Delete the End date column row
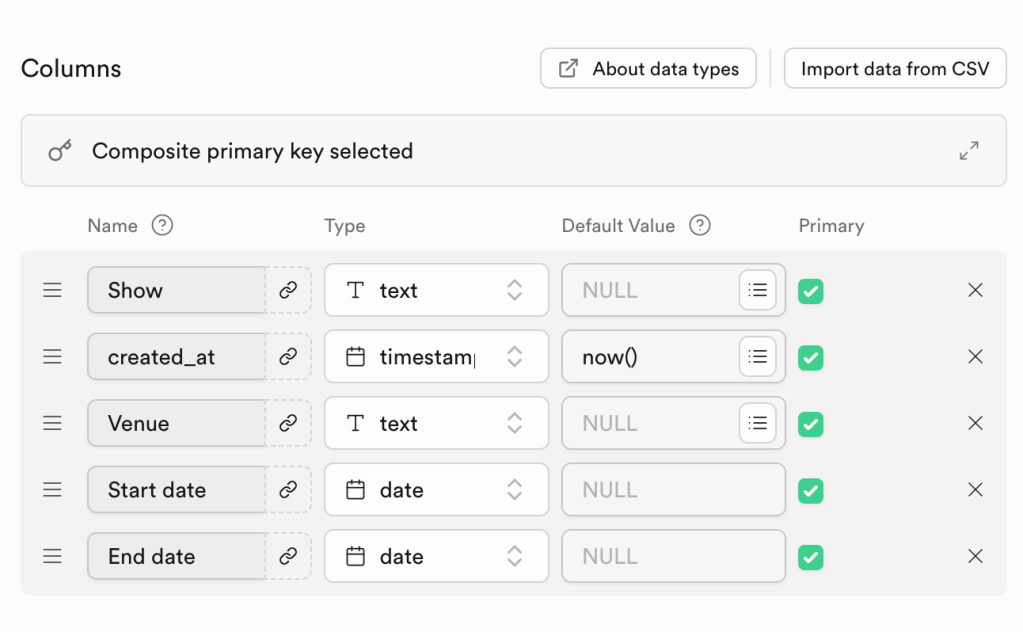The image size is (1023, 632). (975, 557)
